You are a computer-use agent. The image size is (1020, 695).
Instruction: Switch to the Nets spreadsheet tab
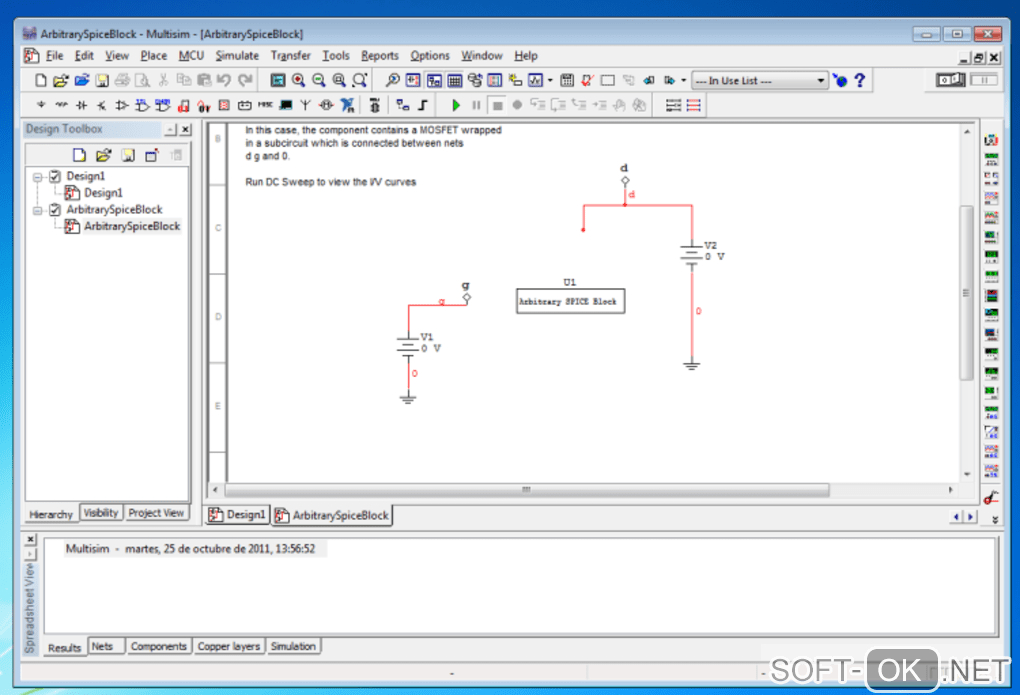tap(105, 646)
